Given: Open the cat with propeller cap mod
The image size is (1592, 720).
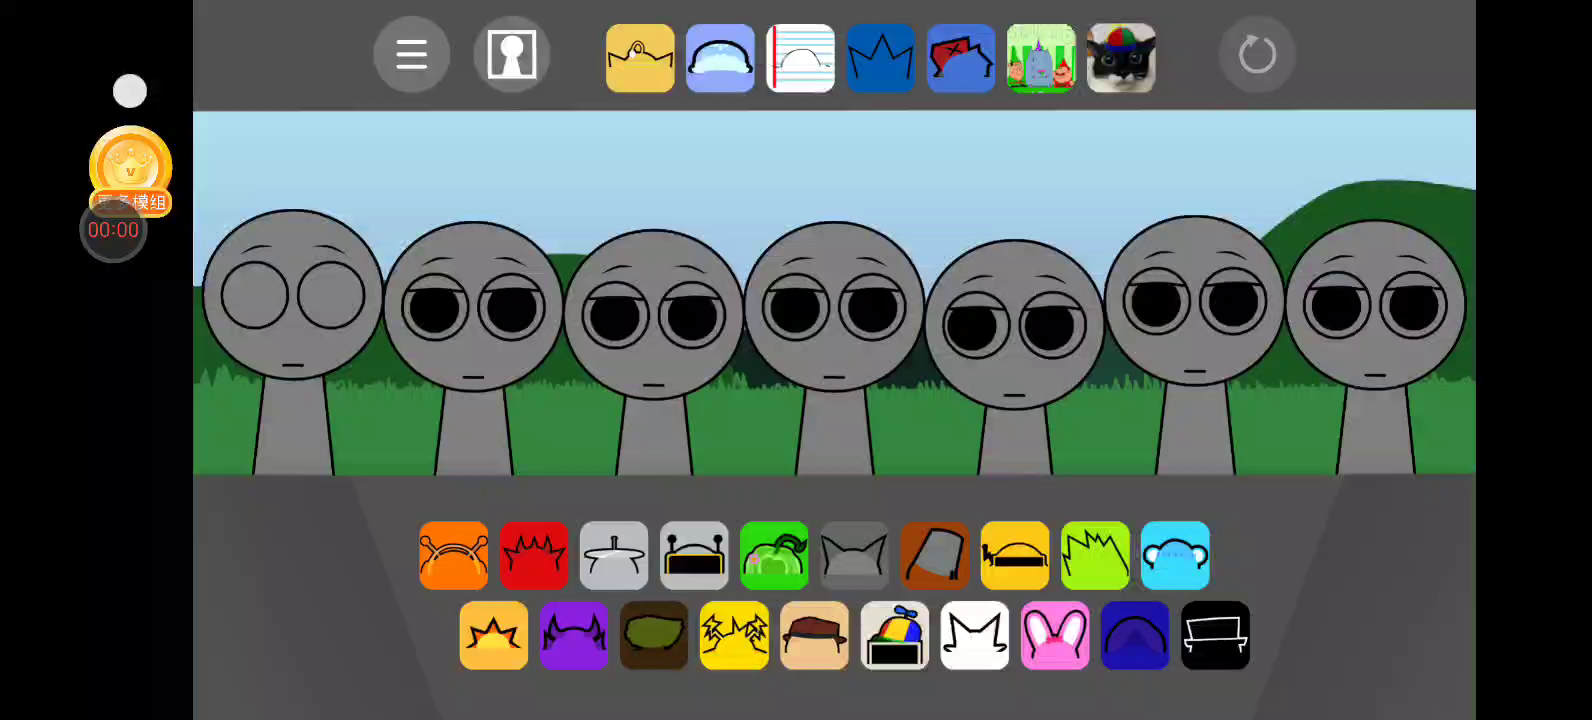Looking at the screenshot, I should pyautogui.click(x=1121, y=58).
